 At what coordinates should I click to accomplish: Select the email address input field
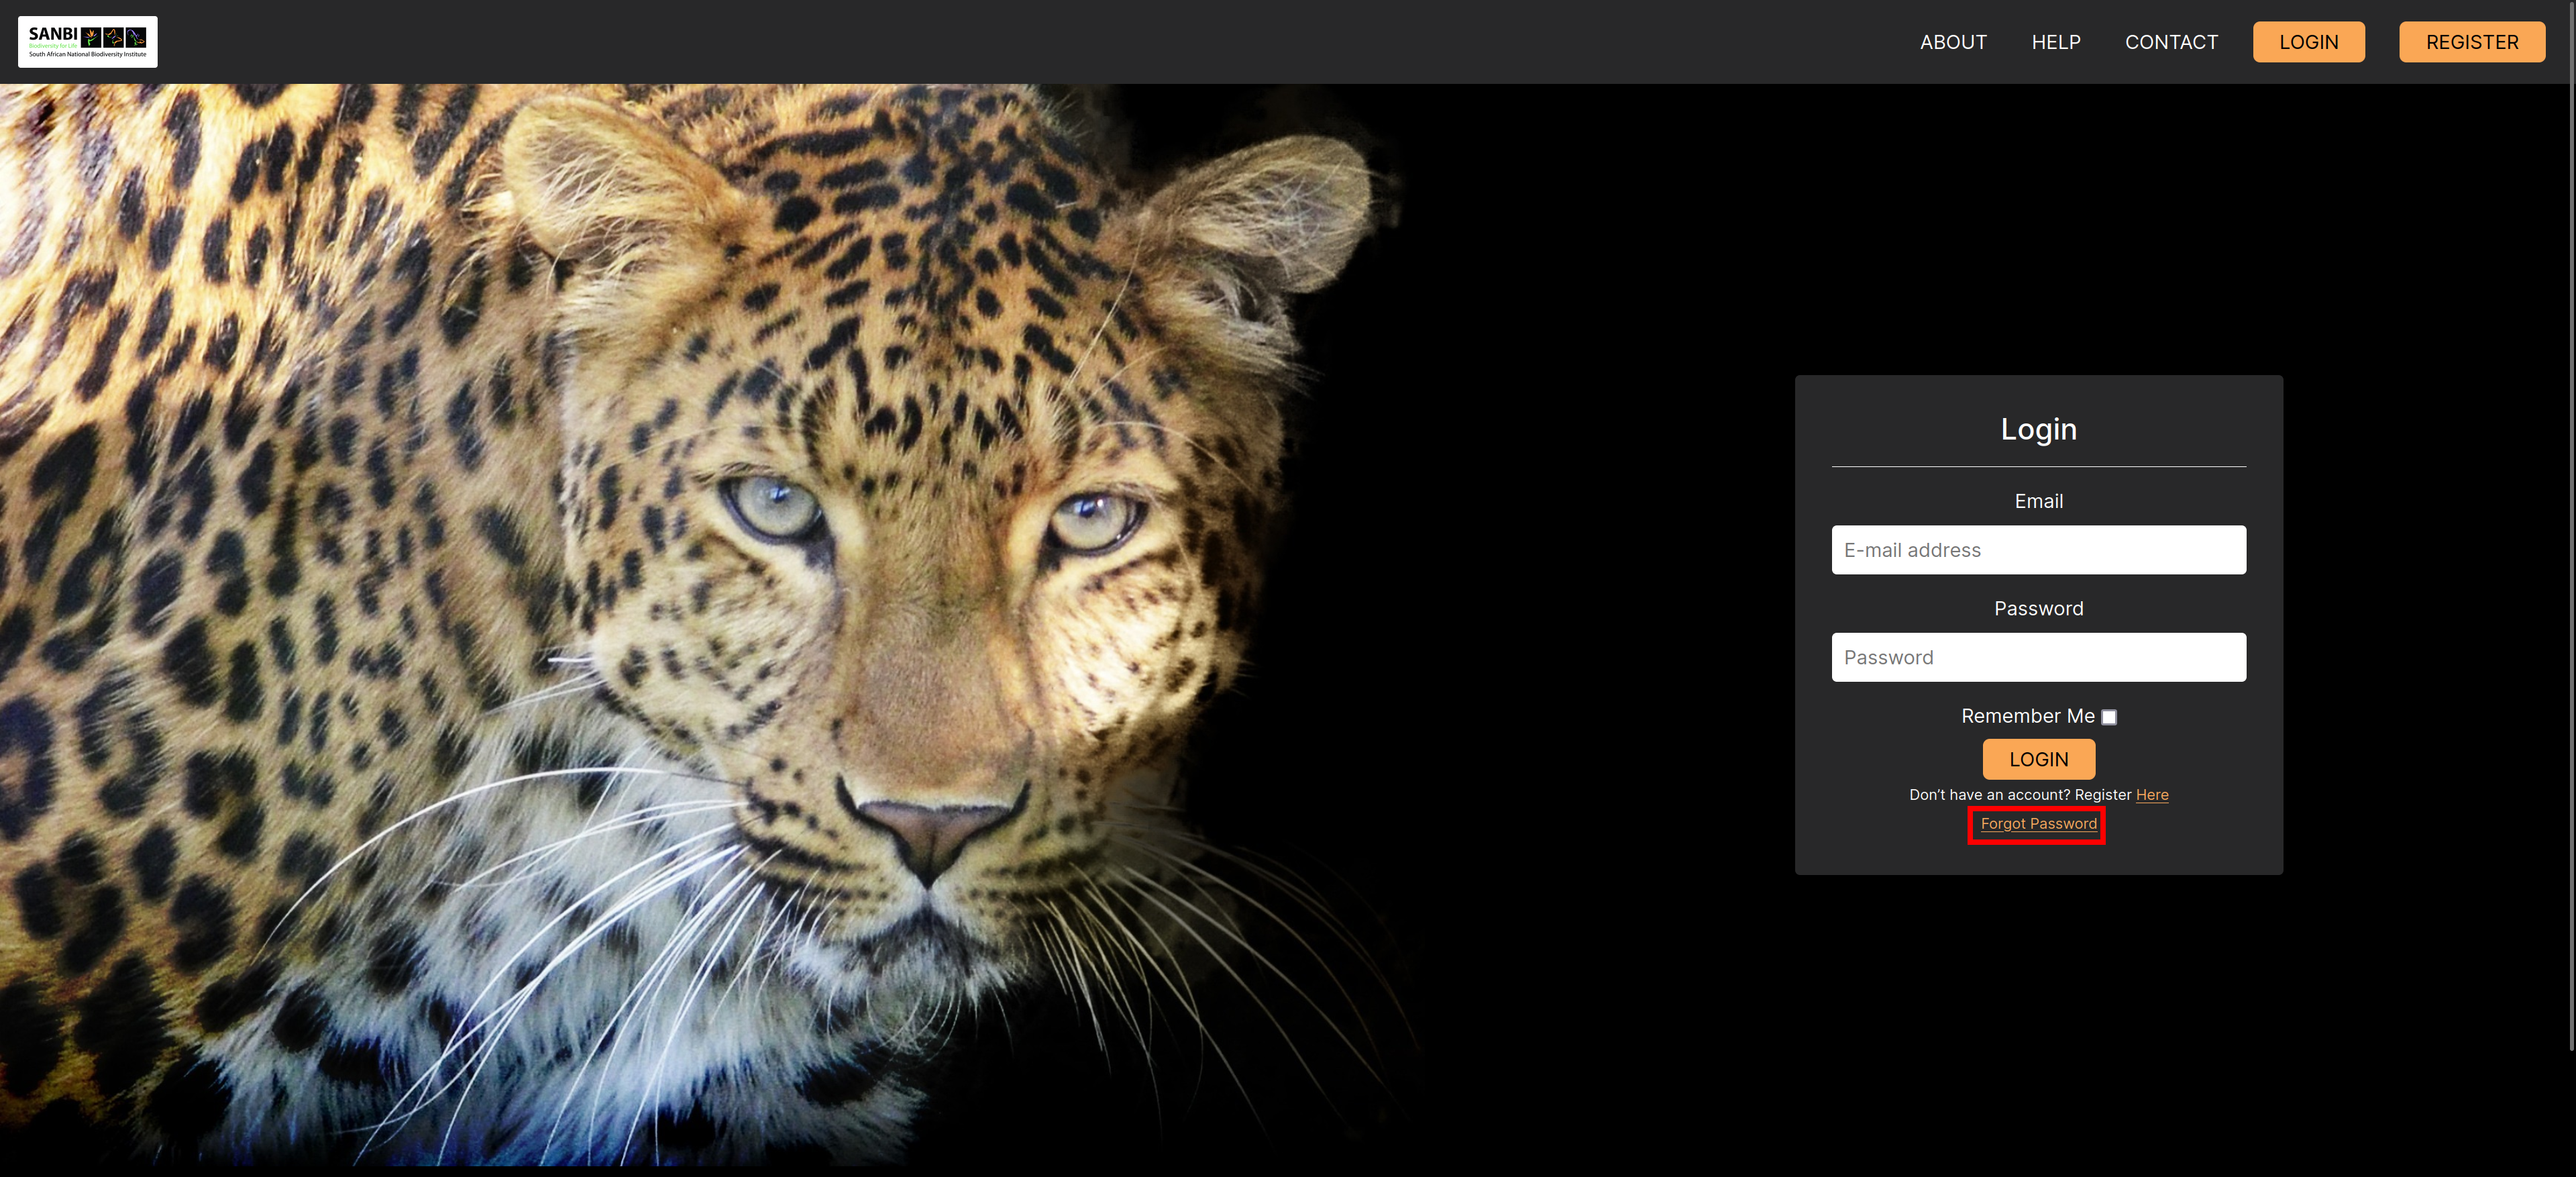point(2037,549)
